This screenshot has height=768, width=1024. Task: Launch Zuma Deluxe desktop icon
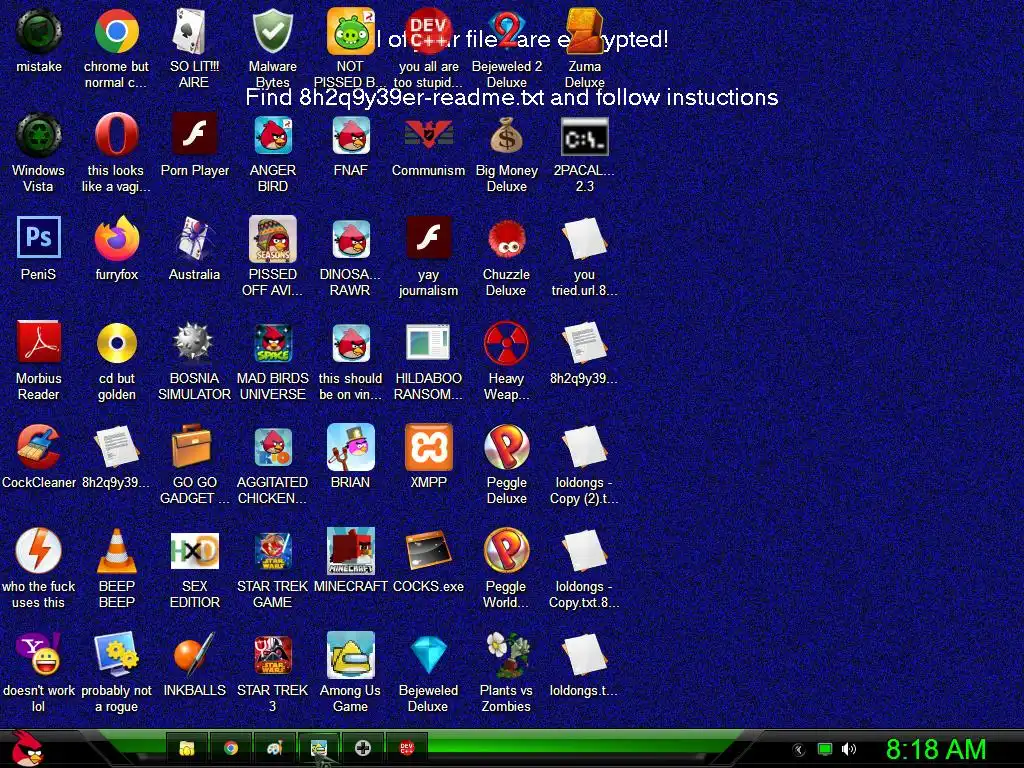[x=584, y=31]
